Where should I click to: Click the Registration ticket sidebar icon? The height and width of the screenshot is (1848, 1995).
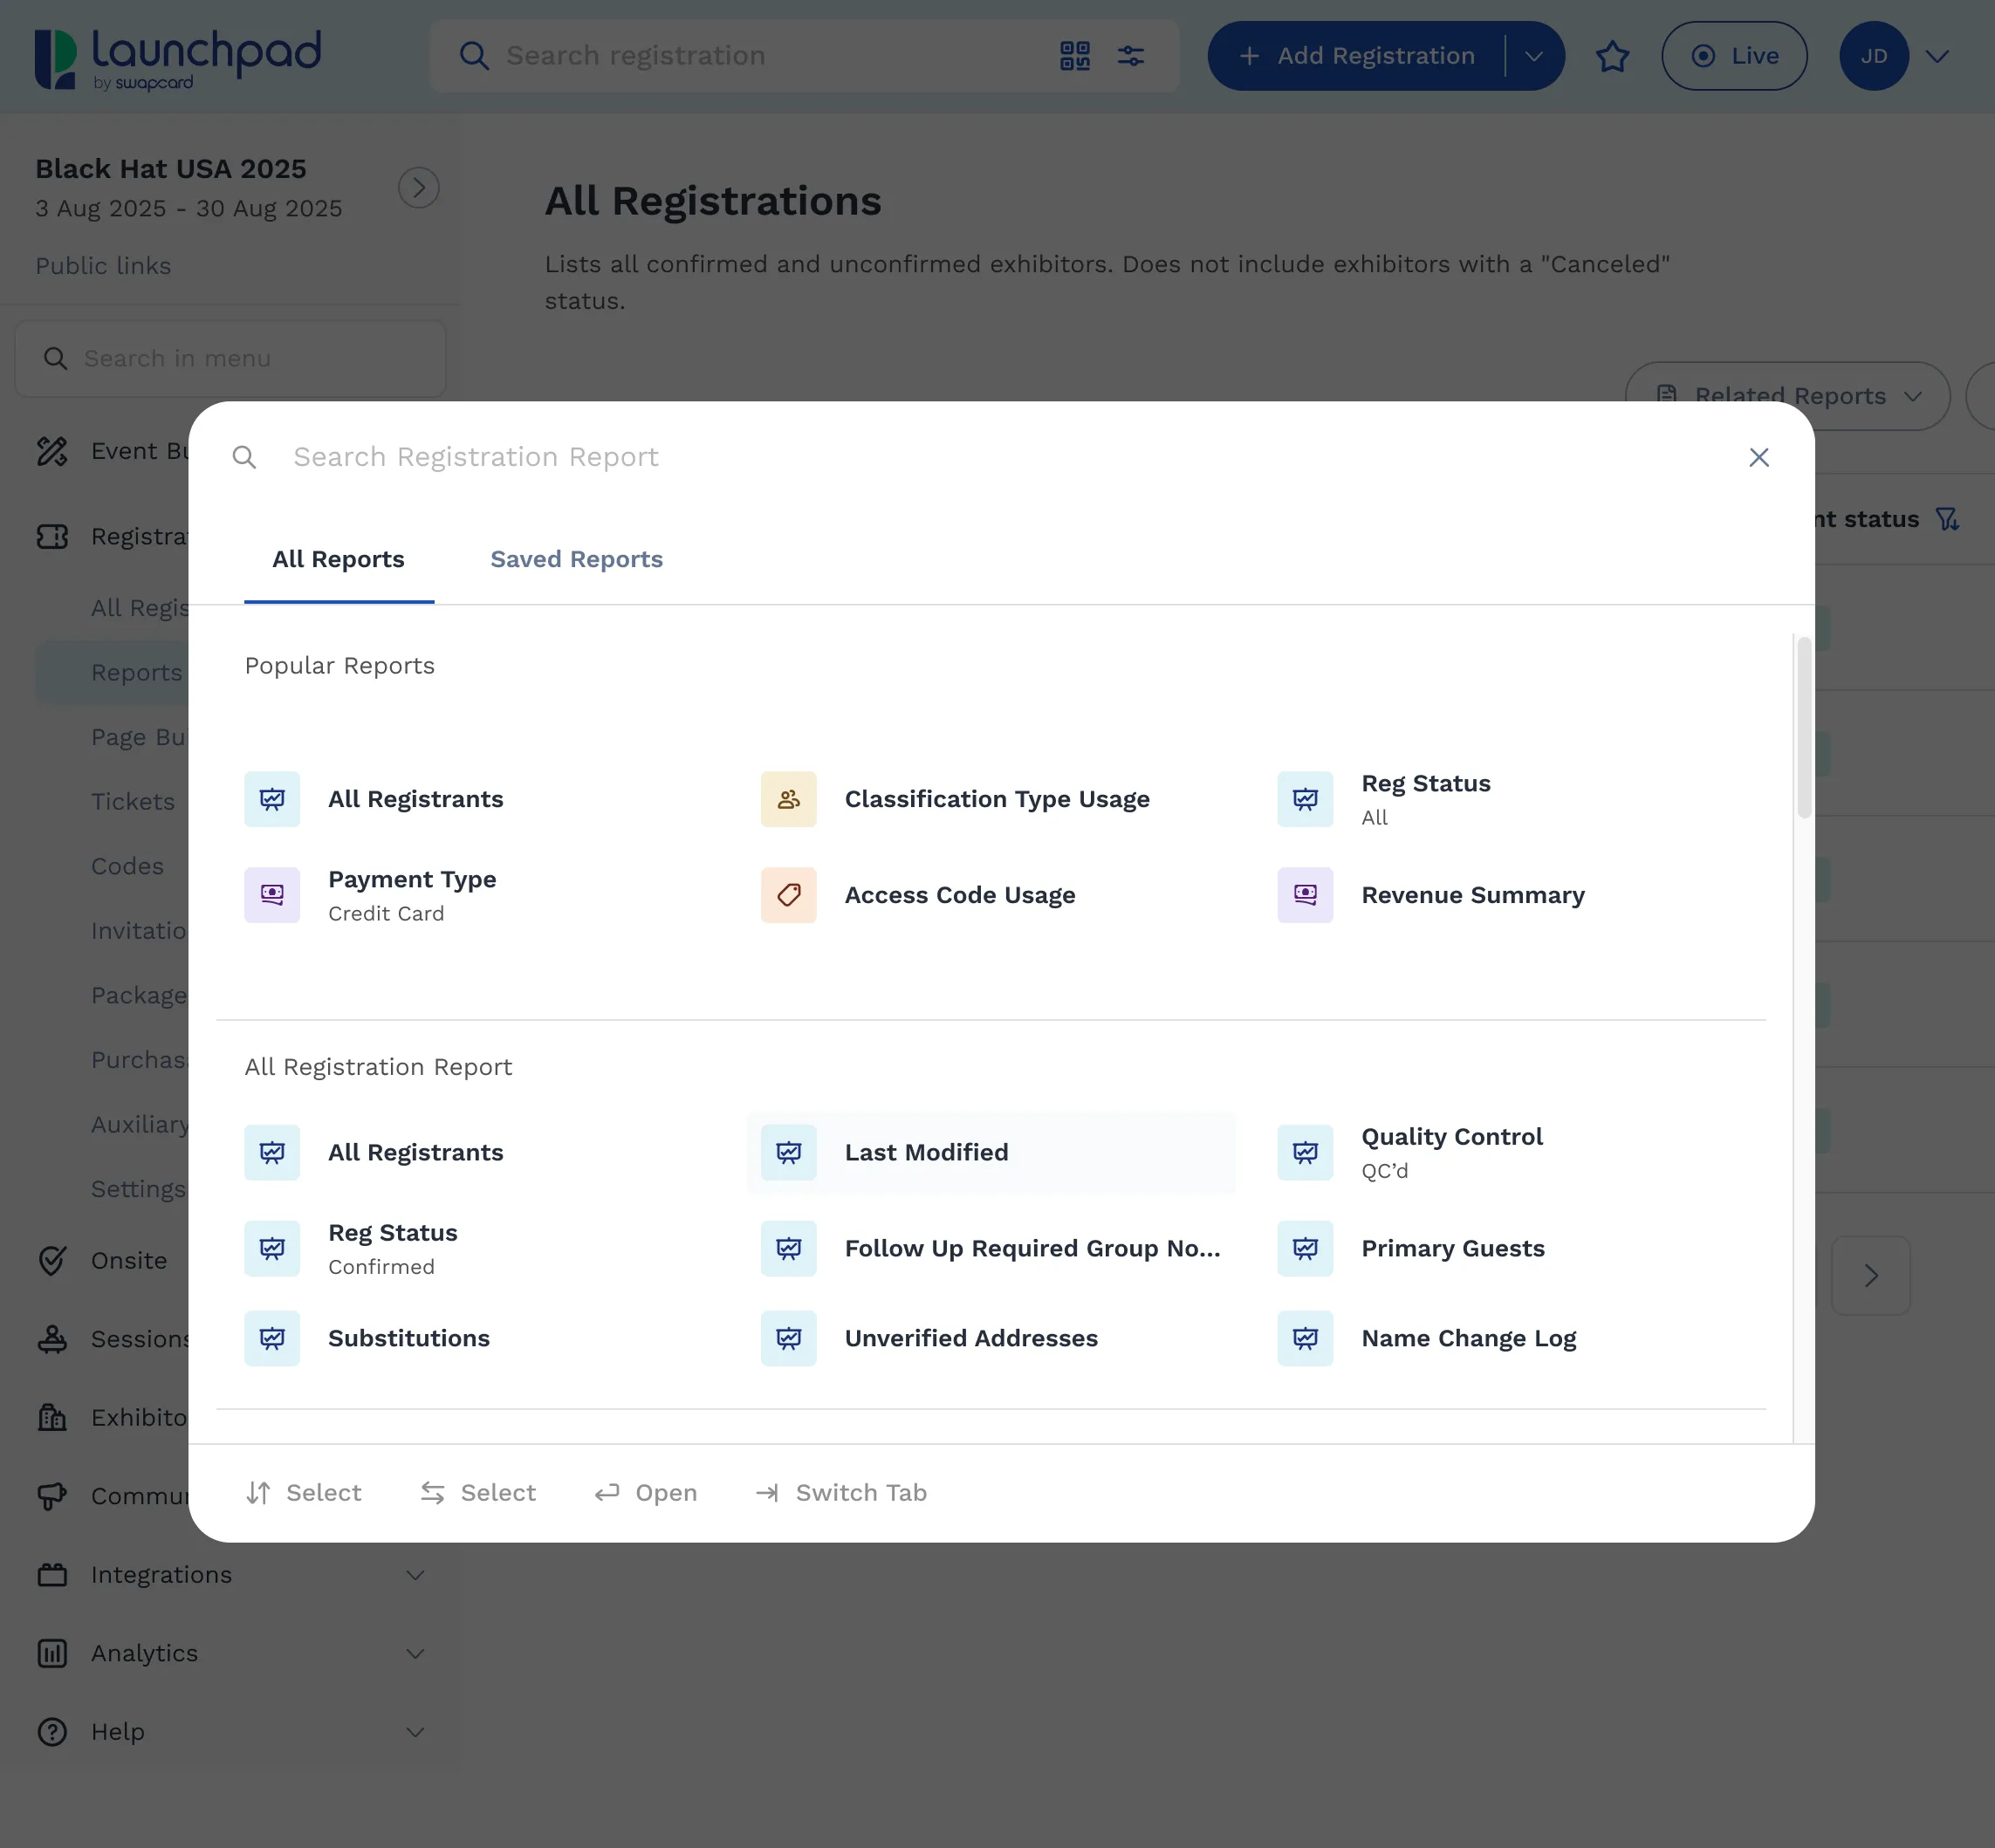point(52,537)
